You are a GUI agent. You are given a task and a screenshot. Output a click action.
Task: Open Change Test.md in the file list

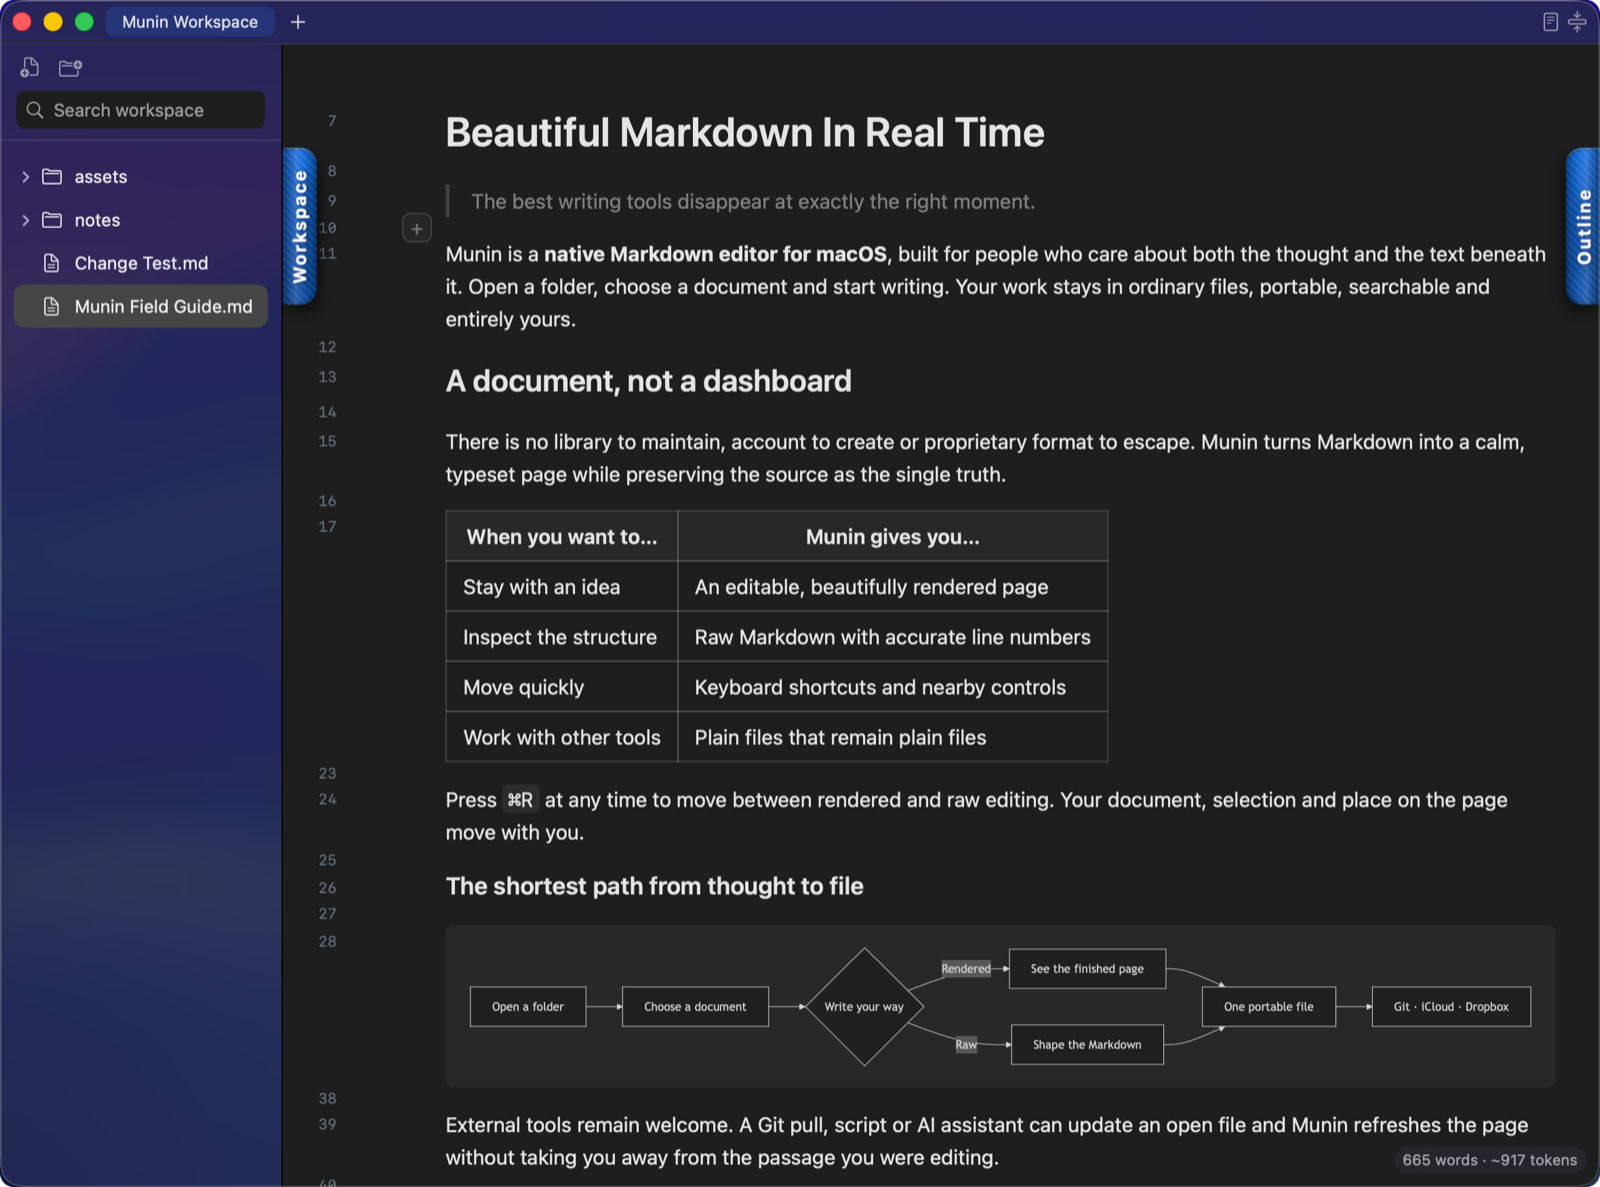coord(141,263)
